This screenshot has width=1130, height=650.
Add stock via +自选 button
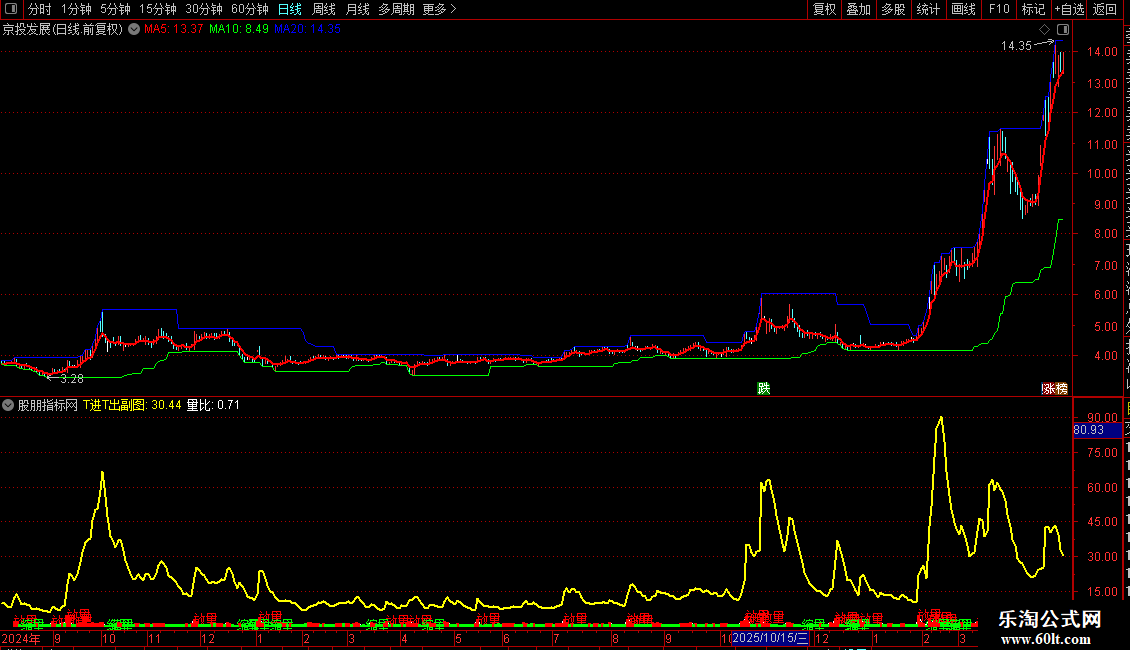[1069, 9]
